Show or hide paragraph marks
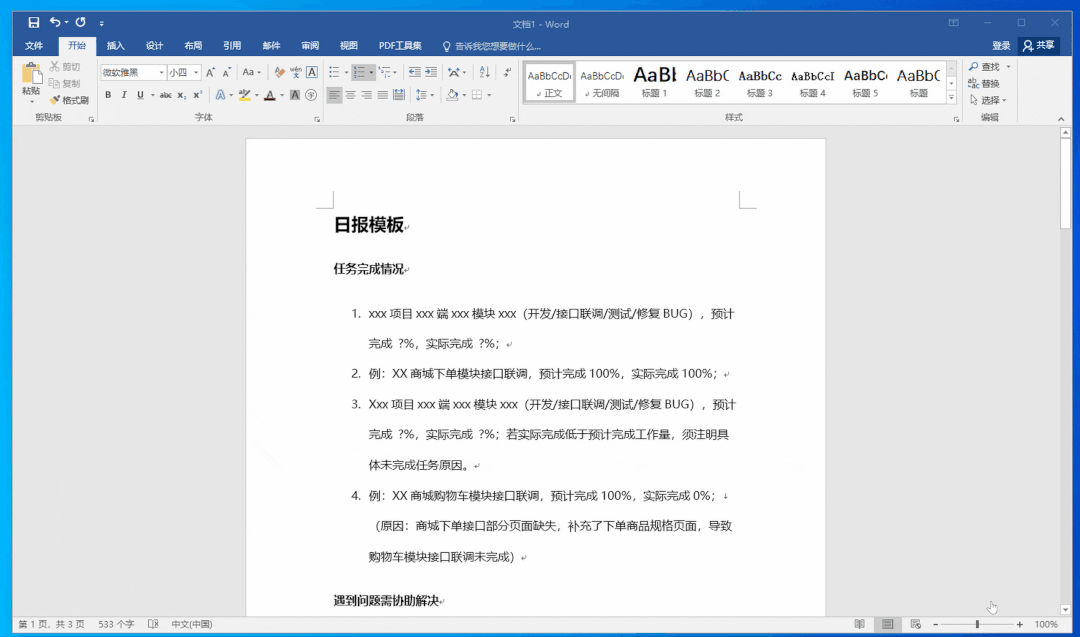Viewport: 1080px width, 637px height. coord(508,72)
